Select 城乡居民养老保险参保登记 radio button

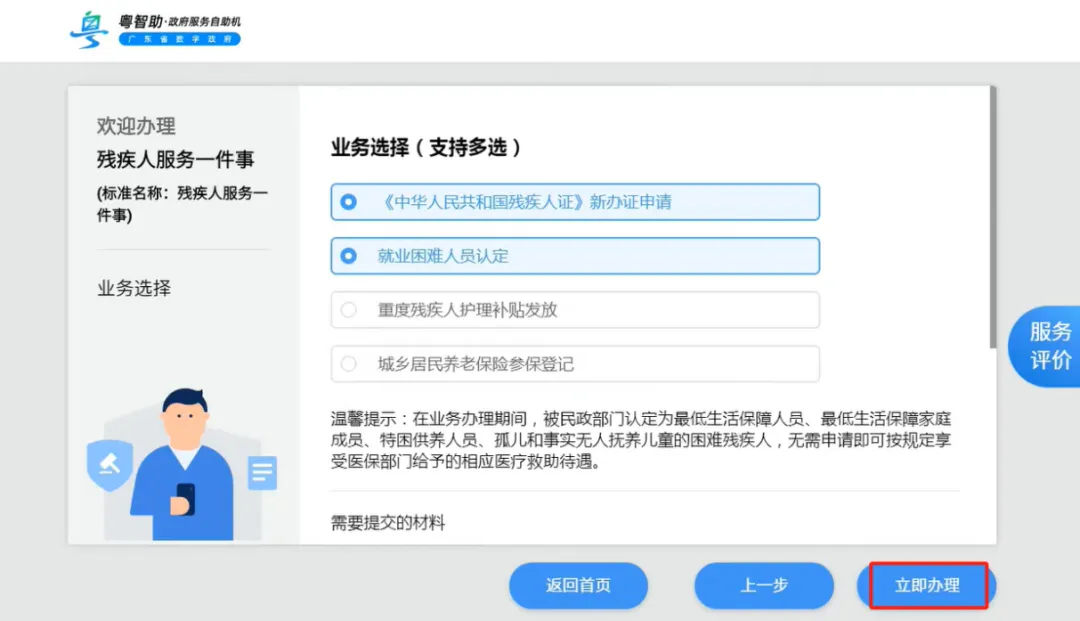349,364
